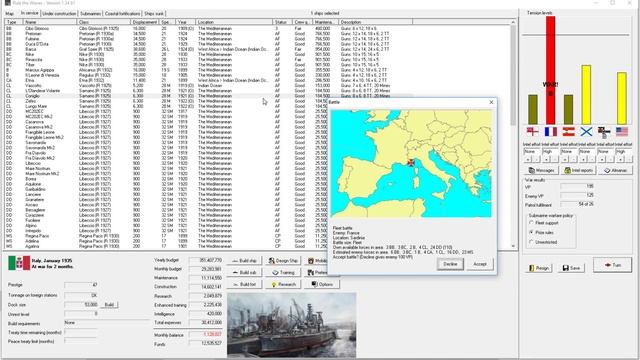Click the red France WAR tension bar
This screenshot has width=640, height=360.
(551, 70)
